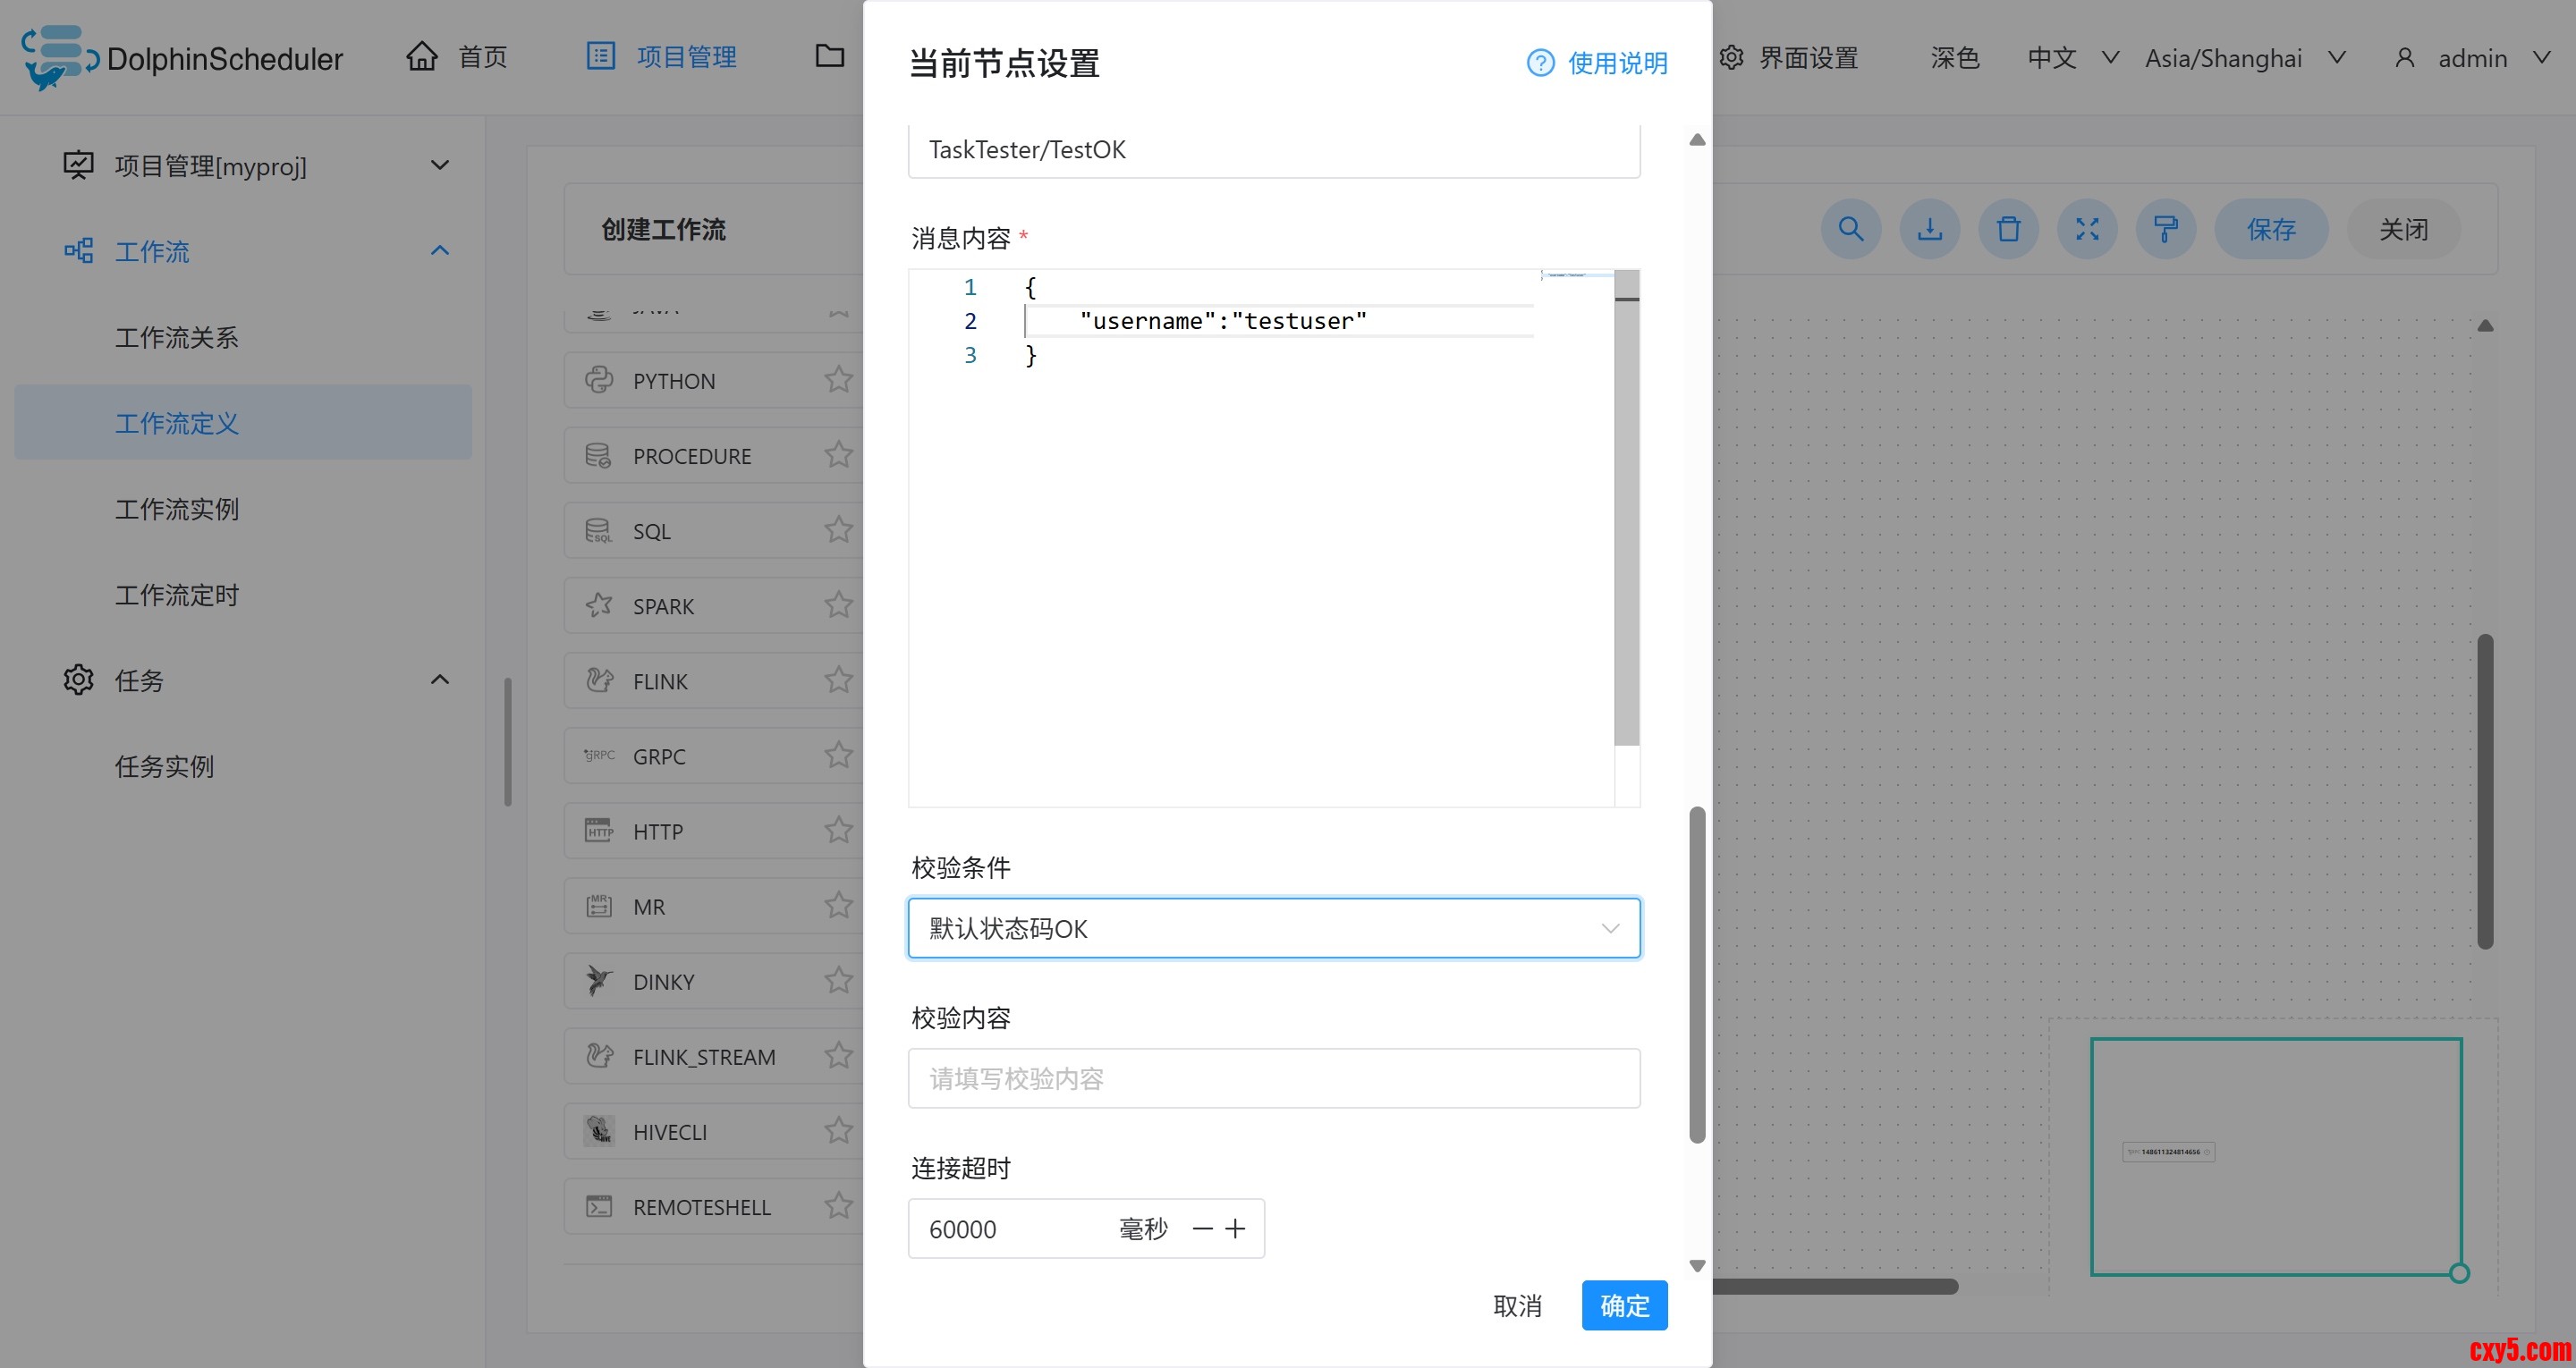Click the search icon in workflow toolbar
2576x1368 pixels.
[x=1851, y=229]
